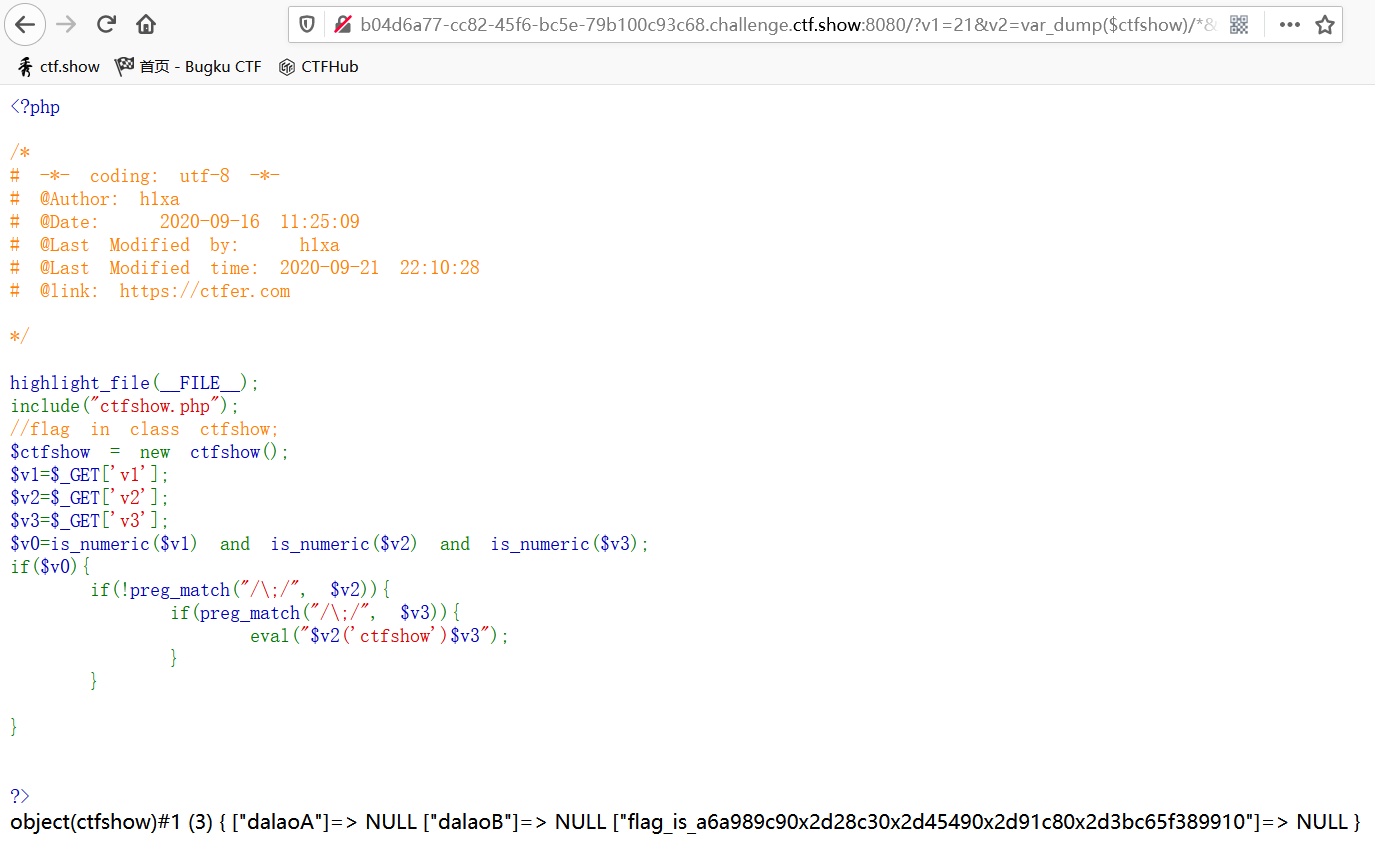Click the flag_is_a6a989c90 output string

[940, 823]
